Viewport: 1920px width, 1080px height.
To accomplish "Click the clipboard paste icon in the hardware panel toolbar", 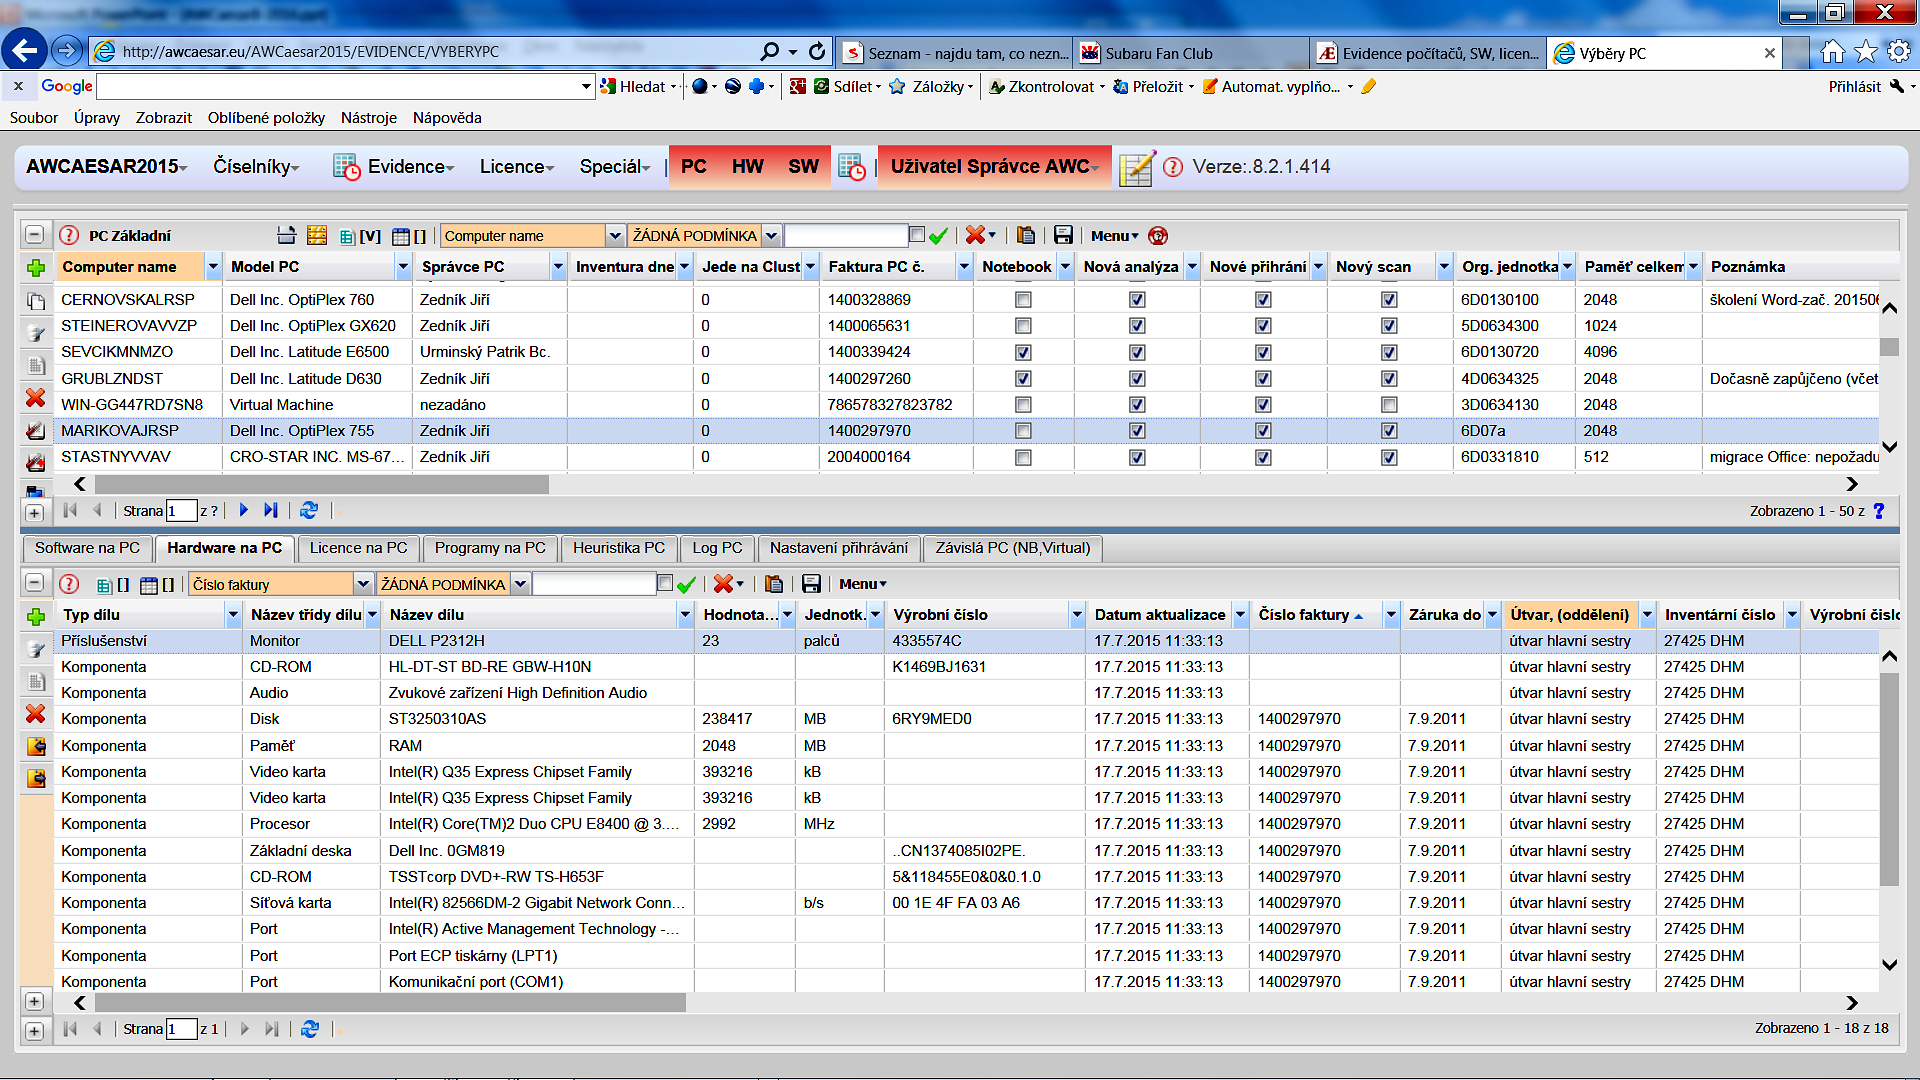I will (x=773, y=584).
